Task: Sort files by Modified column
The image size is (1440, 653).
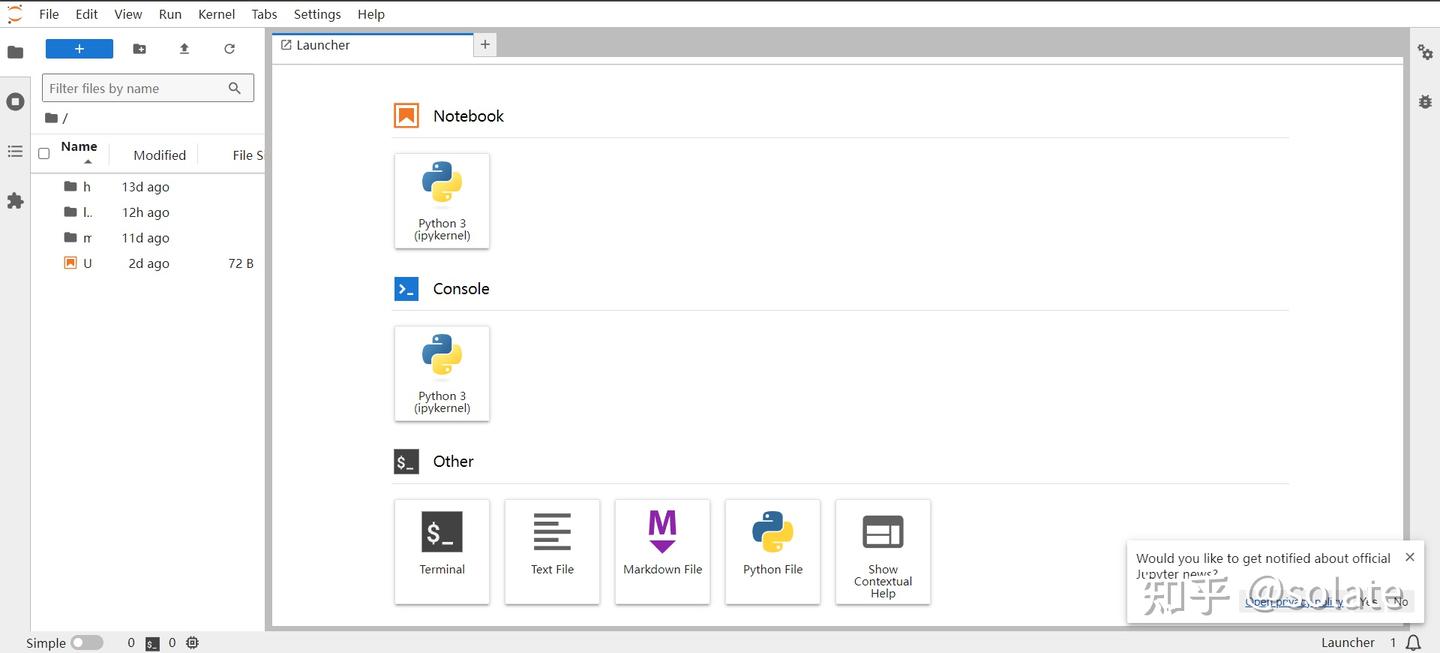Action: coord(160,155)
